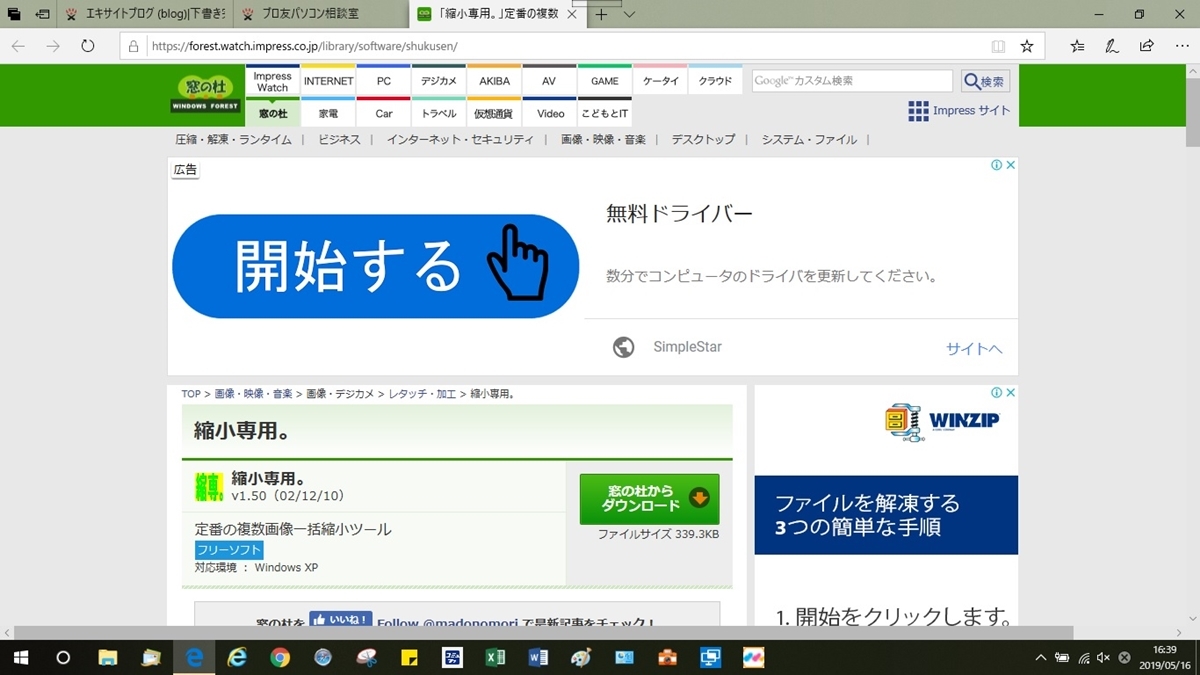
Task: Open Sticky Notes from taskbar
Action: coord(409,657)
